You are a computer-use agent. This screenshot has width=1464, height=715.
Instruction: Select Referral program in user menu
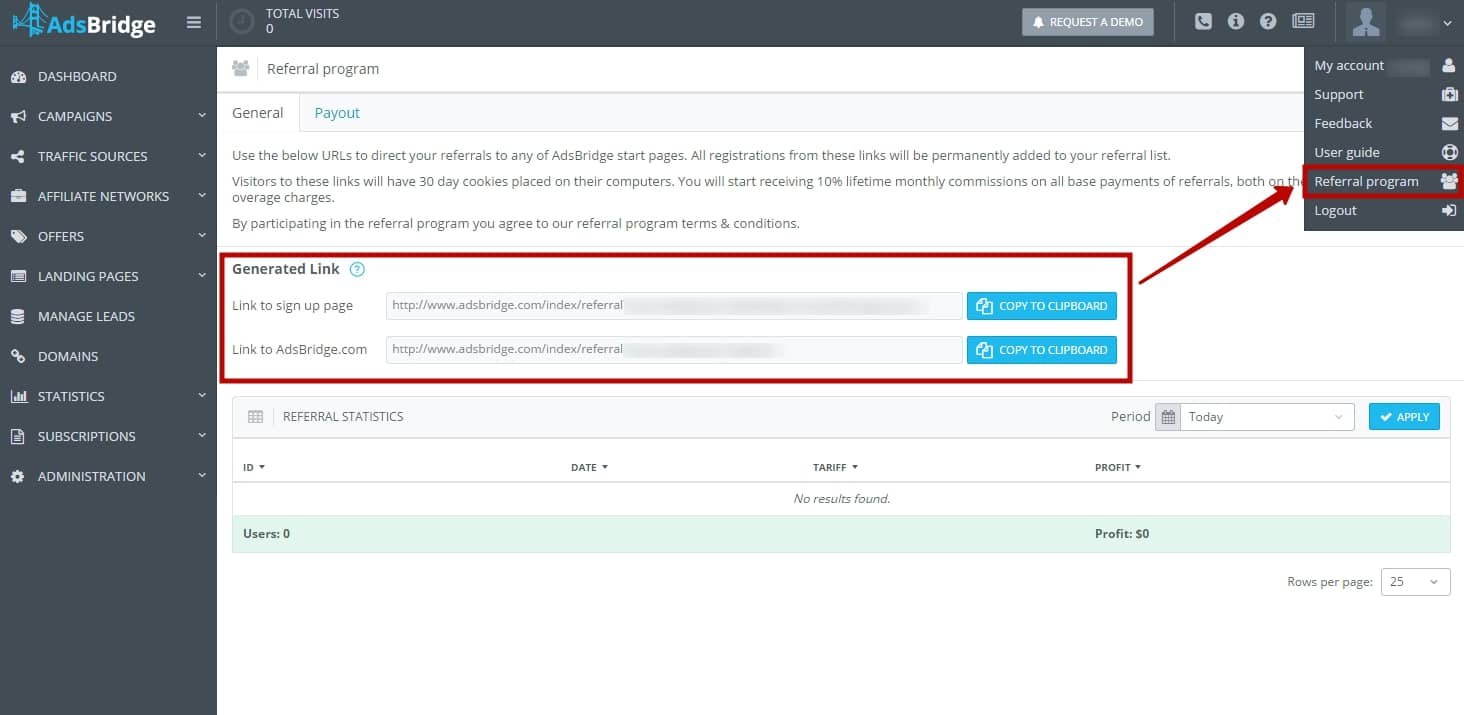(1383, 181)
